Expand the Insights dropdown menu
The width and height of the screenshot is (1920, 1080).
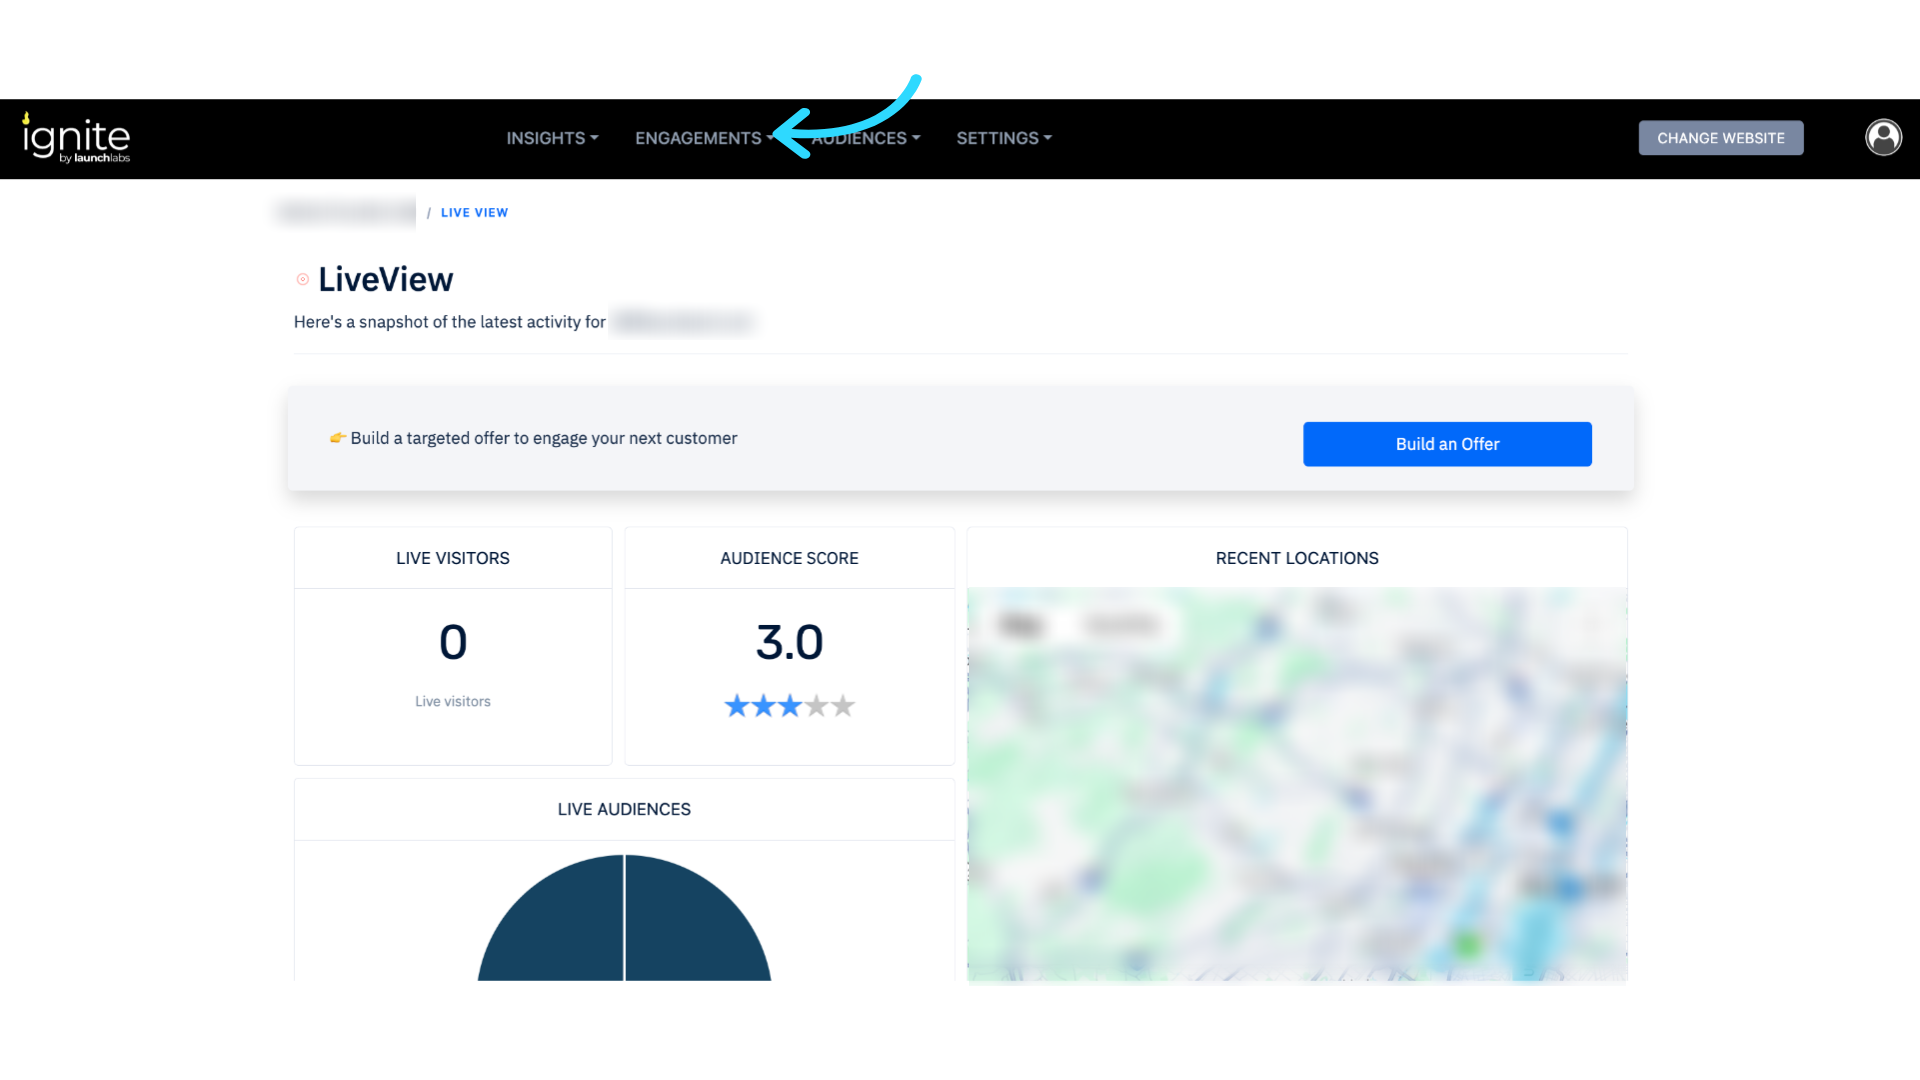click(x=552, y=138)
